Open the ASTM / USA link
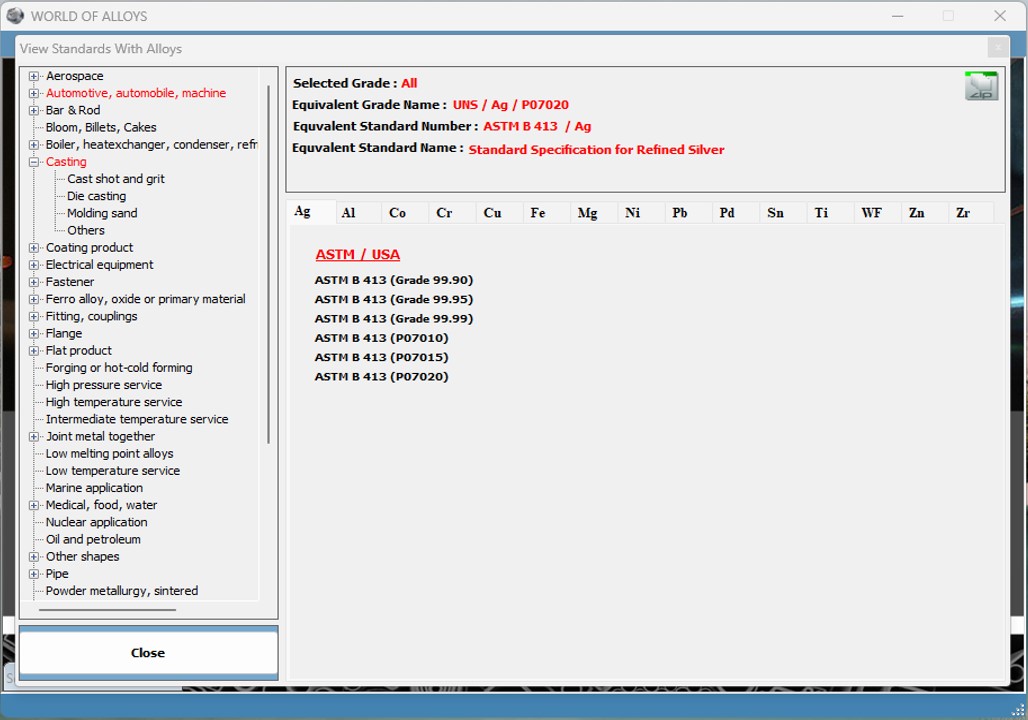This screenshot has height=720, width=1028. 357,254
